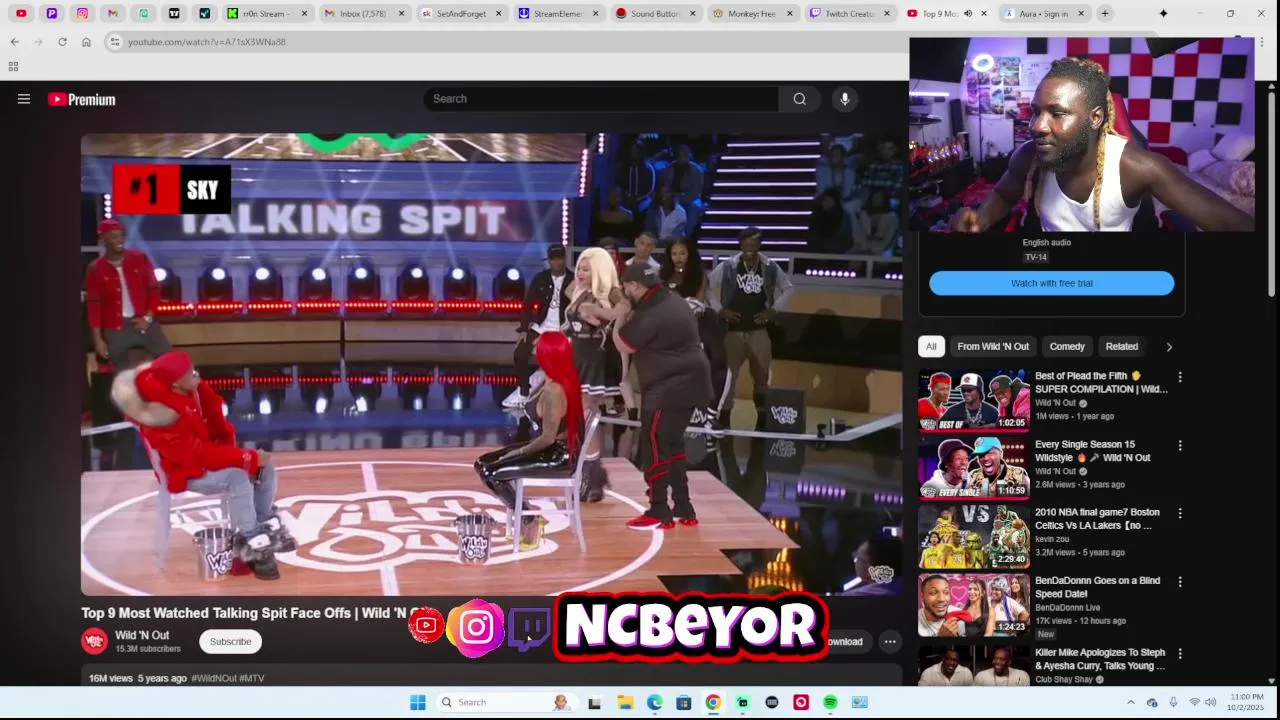1280x720 pixels.
Task: Open the YouTube guide hamburger menu
Action: coord(24,99)
